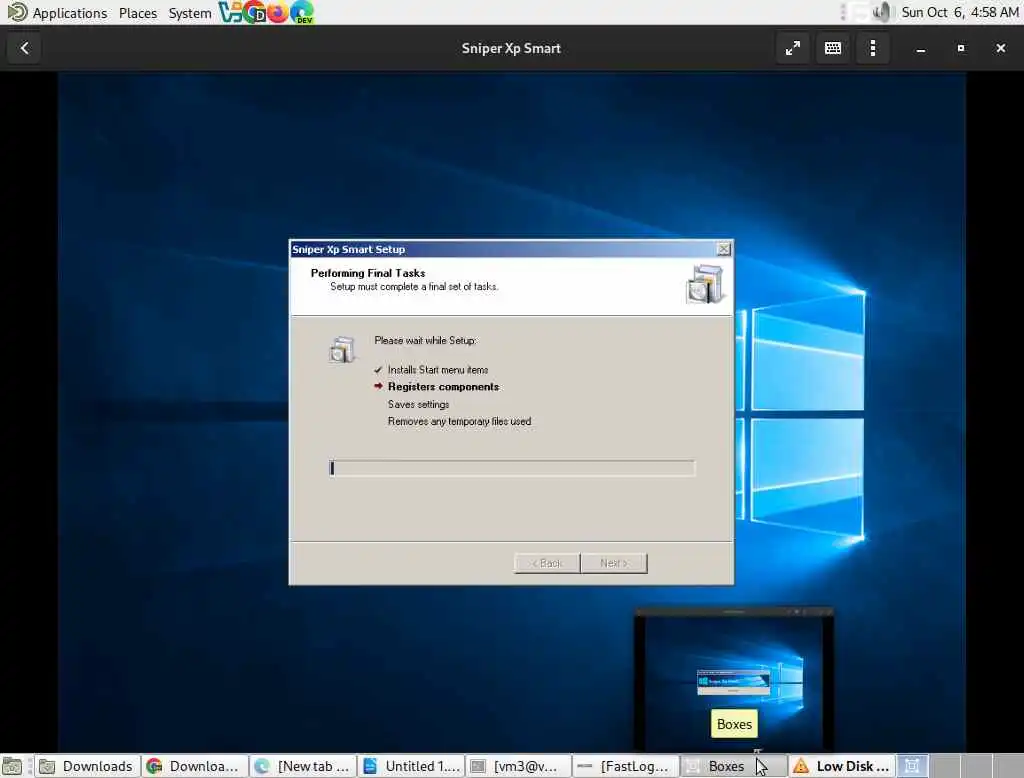Viewport: 1024px width, 778px height.
Task: Minimize the Boxes window
Action: [921, 48]
